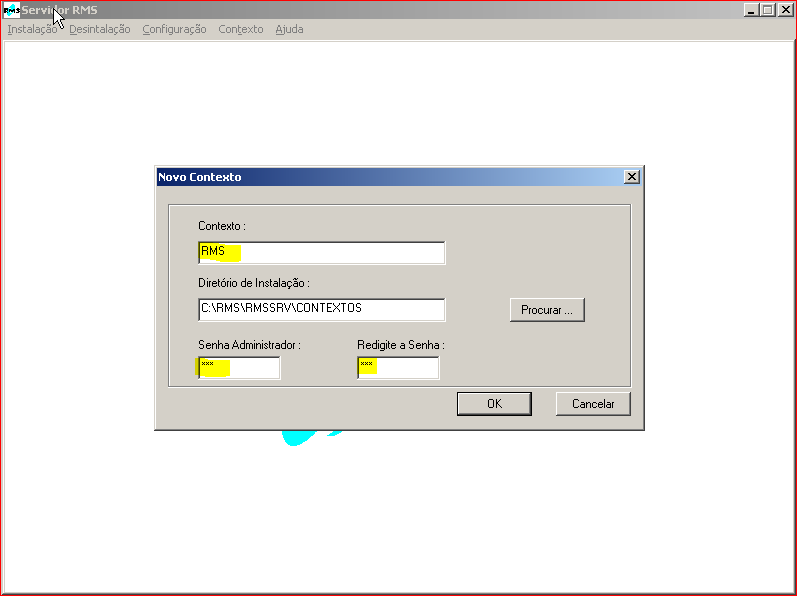Click the 'Contexto :' label
Image resolution: width=797 pixels, height=596 pixels.
pyautogui.click(x=222, y=226)
